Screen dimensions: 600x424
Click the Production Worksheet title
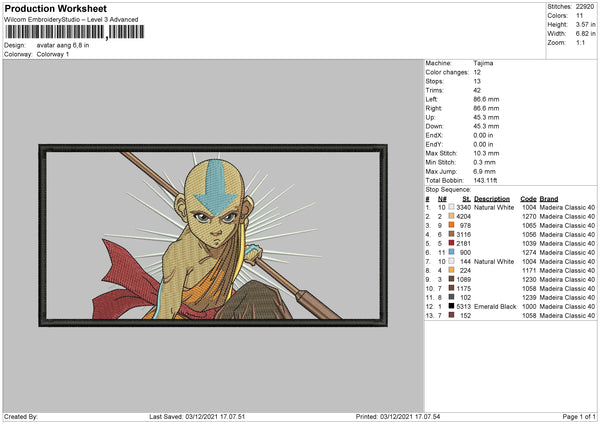pos(55,8)
